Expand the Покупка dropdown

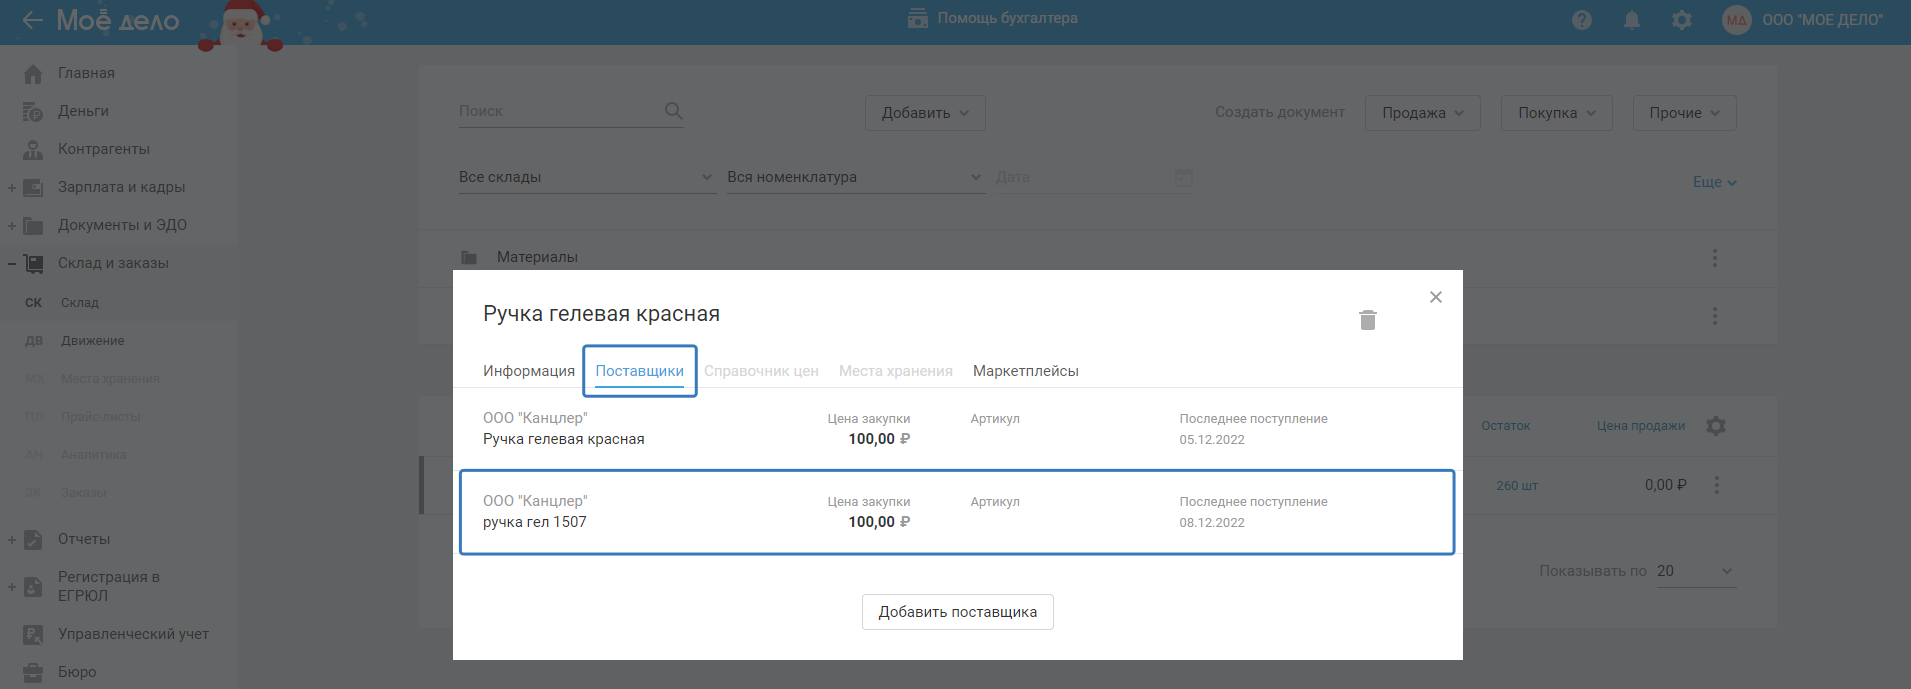(x=1556, y=113)
